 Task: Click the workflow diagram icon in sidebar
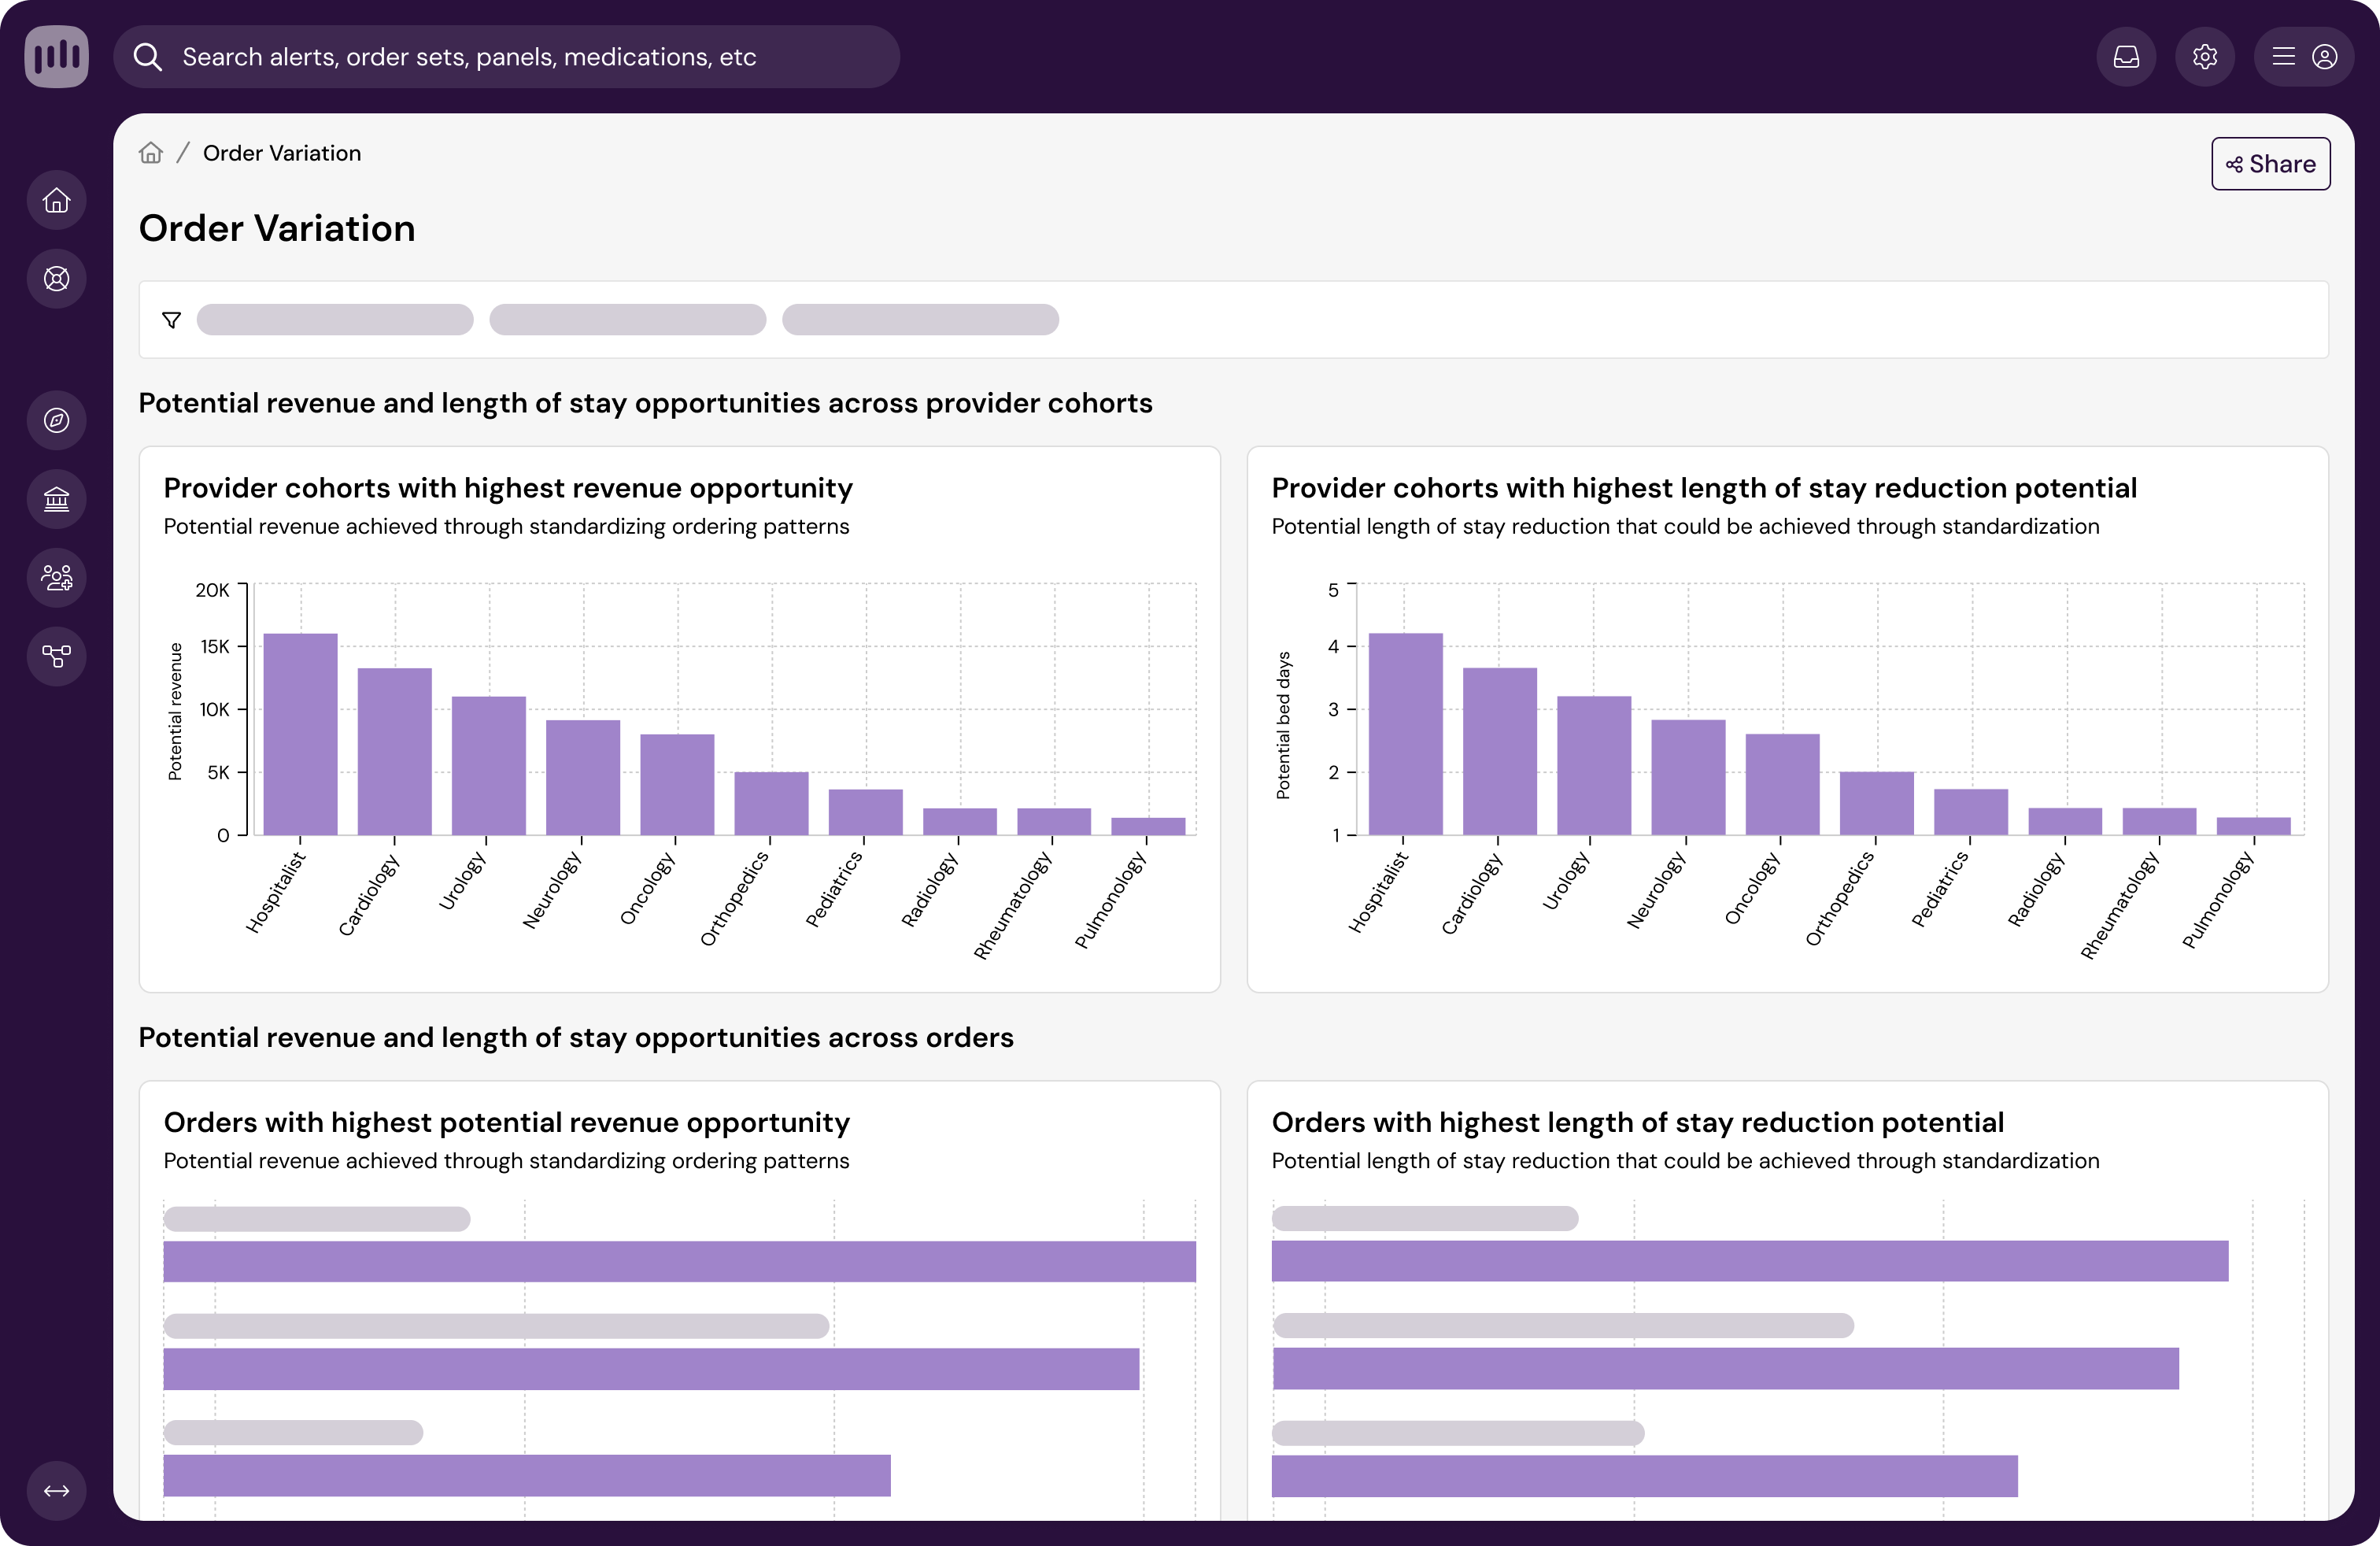click(57, 656)
